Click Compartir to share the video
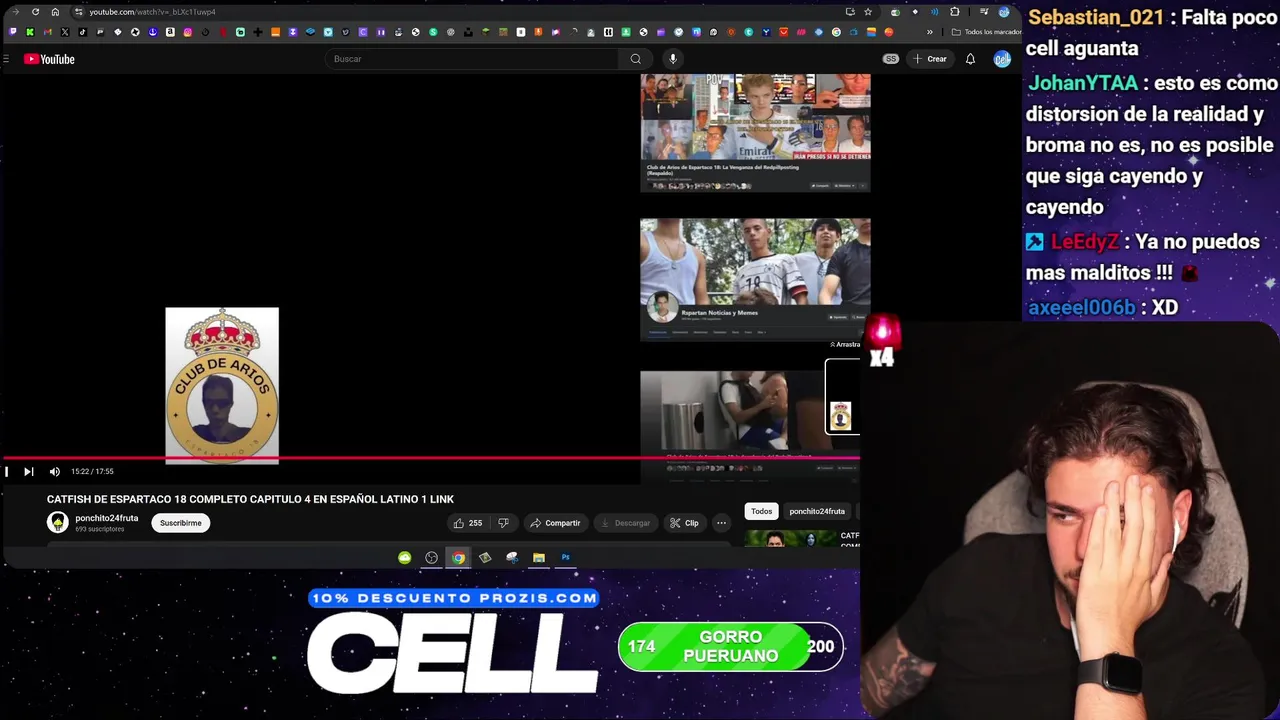 point(555,523)
